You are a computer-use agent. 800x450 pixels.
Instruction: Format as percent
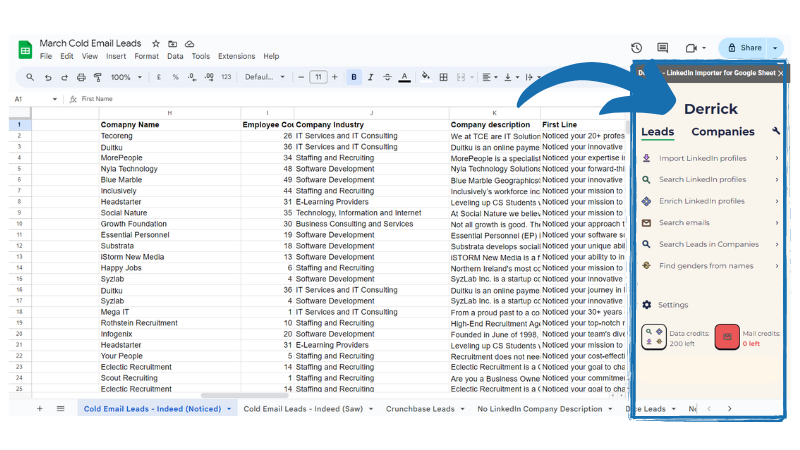(176, 78)
